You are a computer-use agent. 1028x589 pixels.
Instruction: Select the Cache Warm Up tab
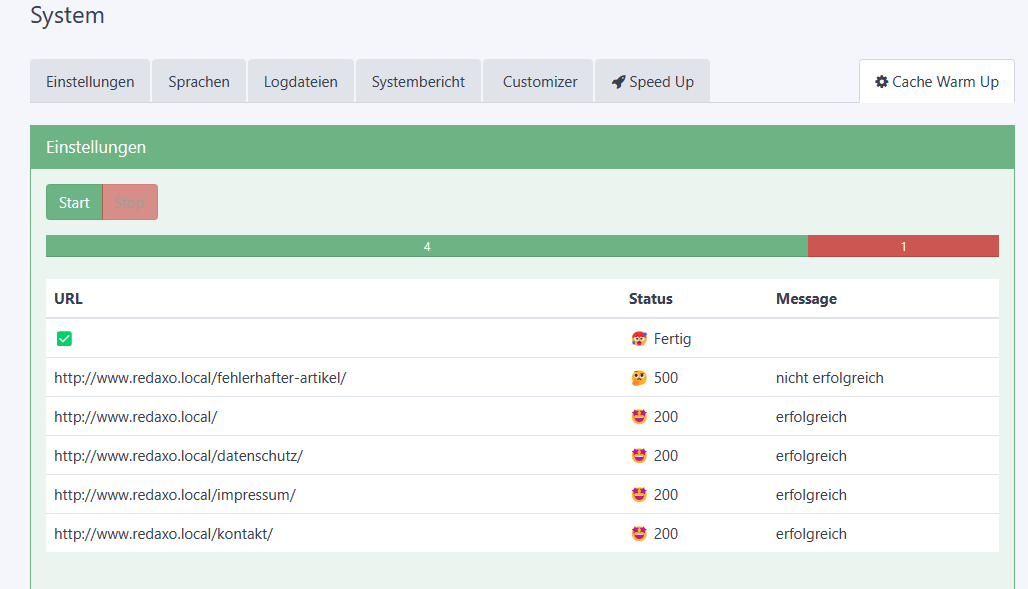click(x=937, y=81)
